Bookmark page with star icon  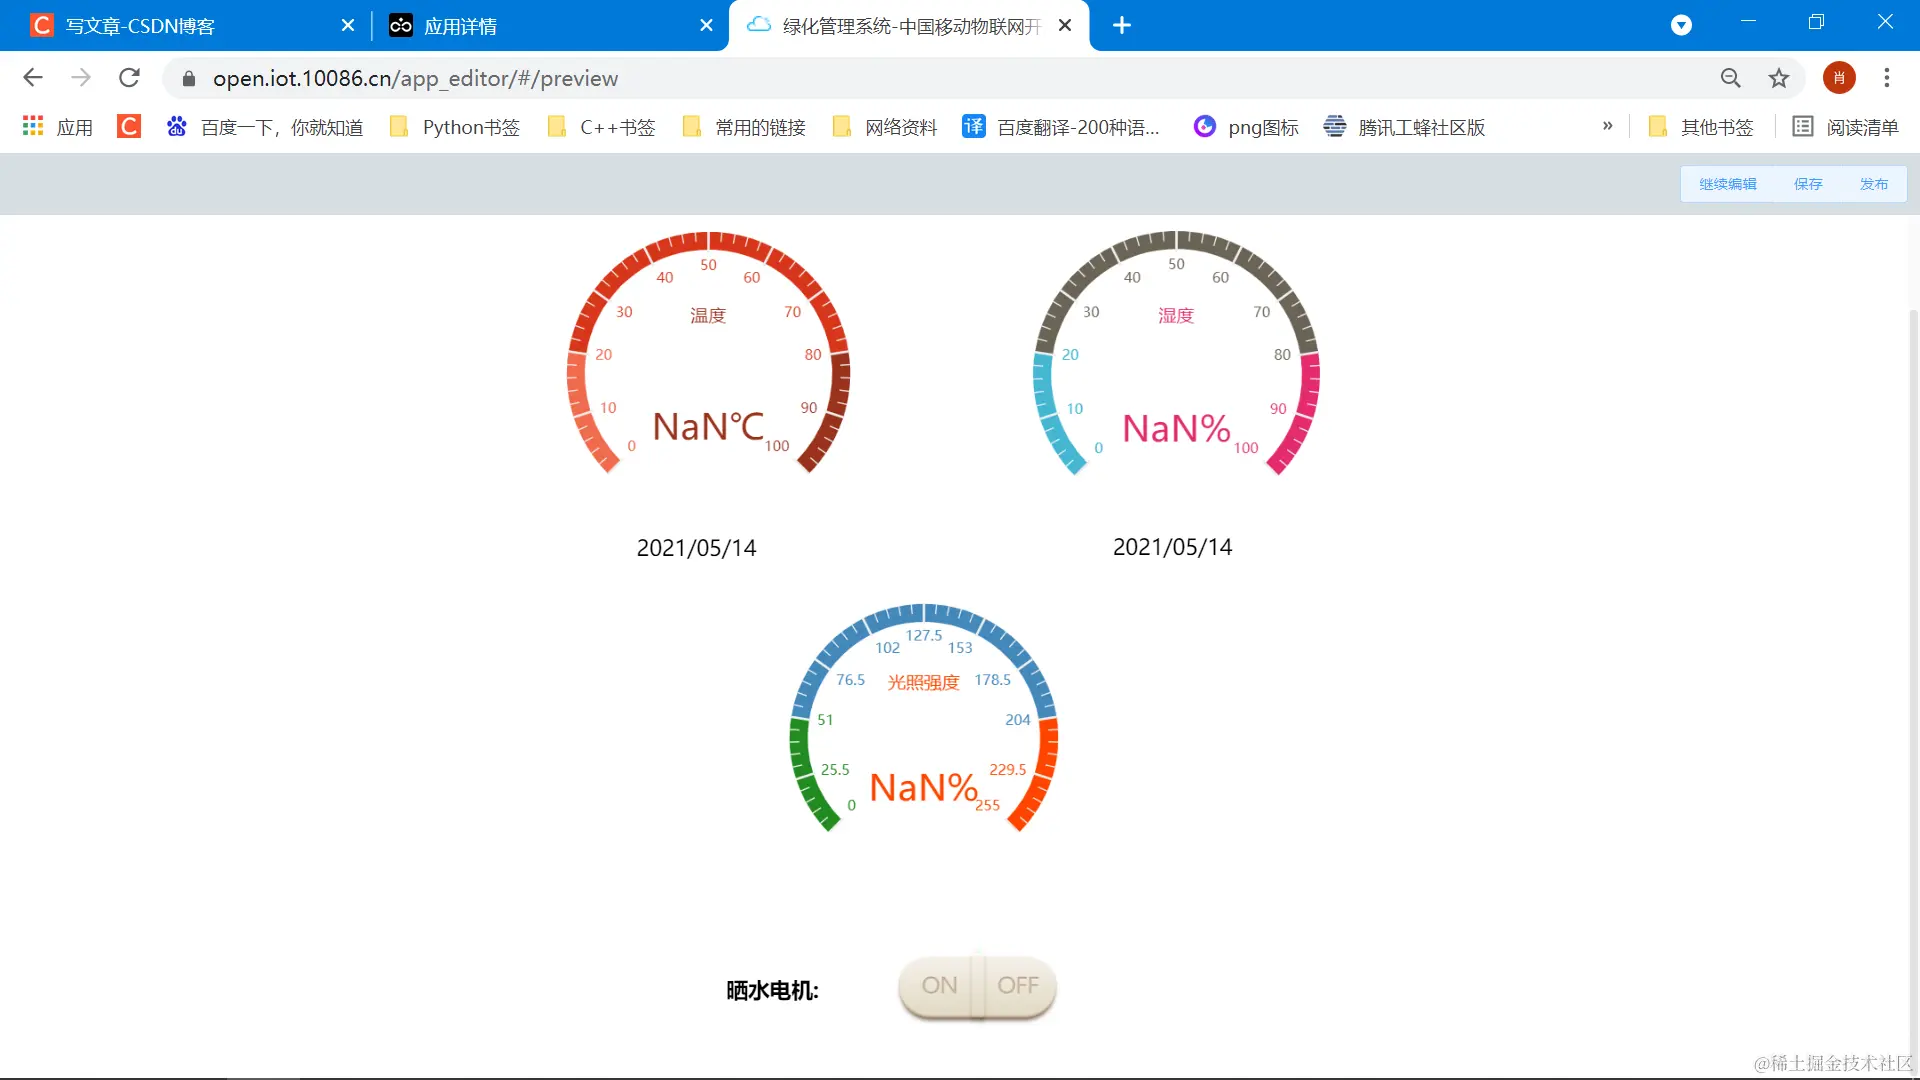coord(1778,78)
